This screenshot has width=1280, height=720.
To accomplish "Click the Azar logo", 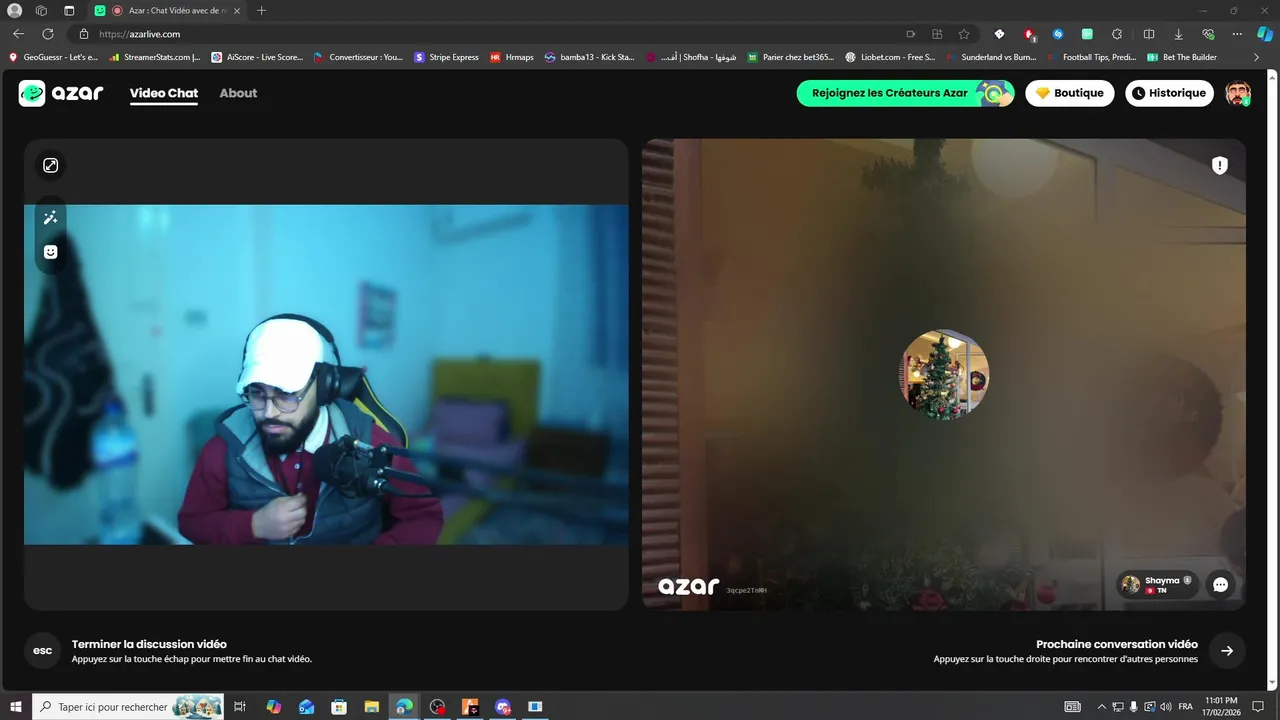I will coord(61,93).
